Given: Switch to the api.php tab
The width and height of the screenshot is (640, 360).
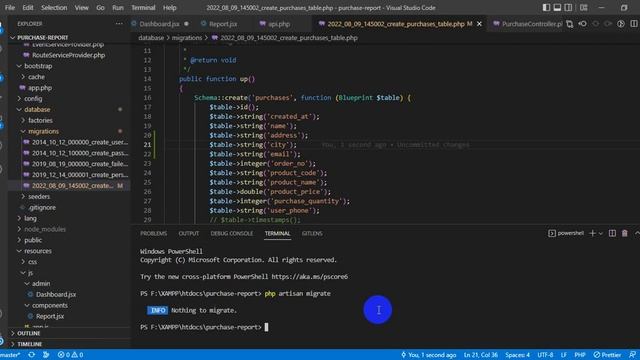Looking at the screenshot, I should click(x=279, y=24).
